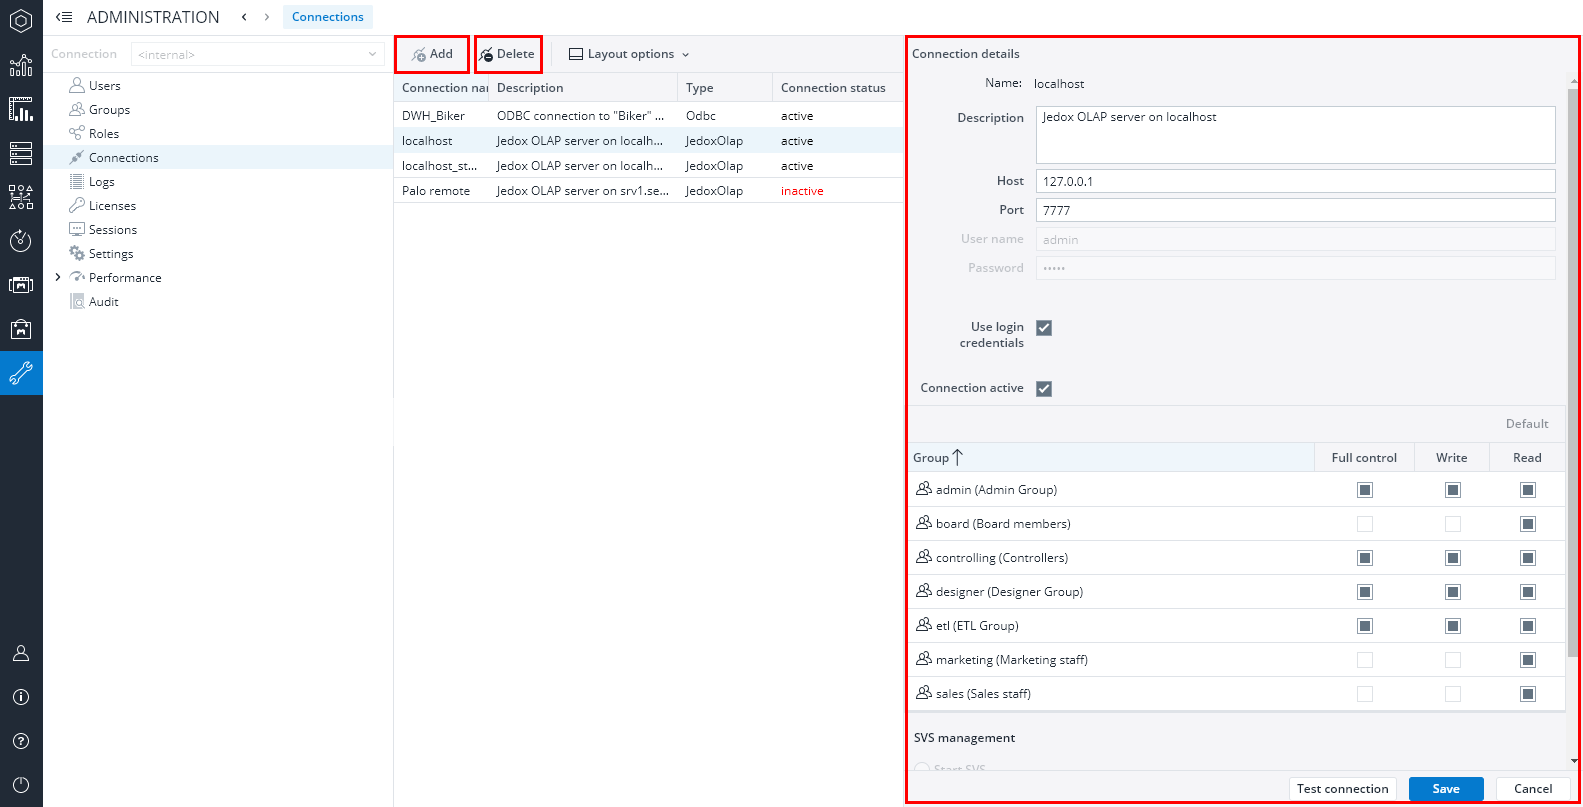Screen dimensions: 1583x807
Task: Toggle Full control for admin group
Action: click(x=1365, y=490)
